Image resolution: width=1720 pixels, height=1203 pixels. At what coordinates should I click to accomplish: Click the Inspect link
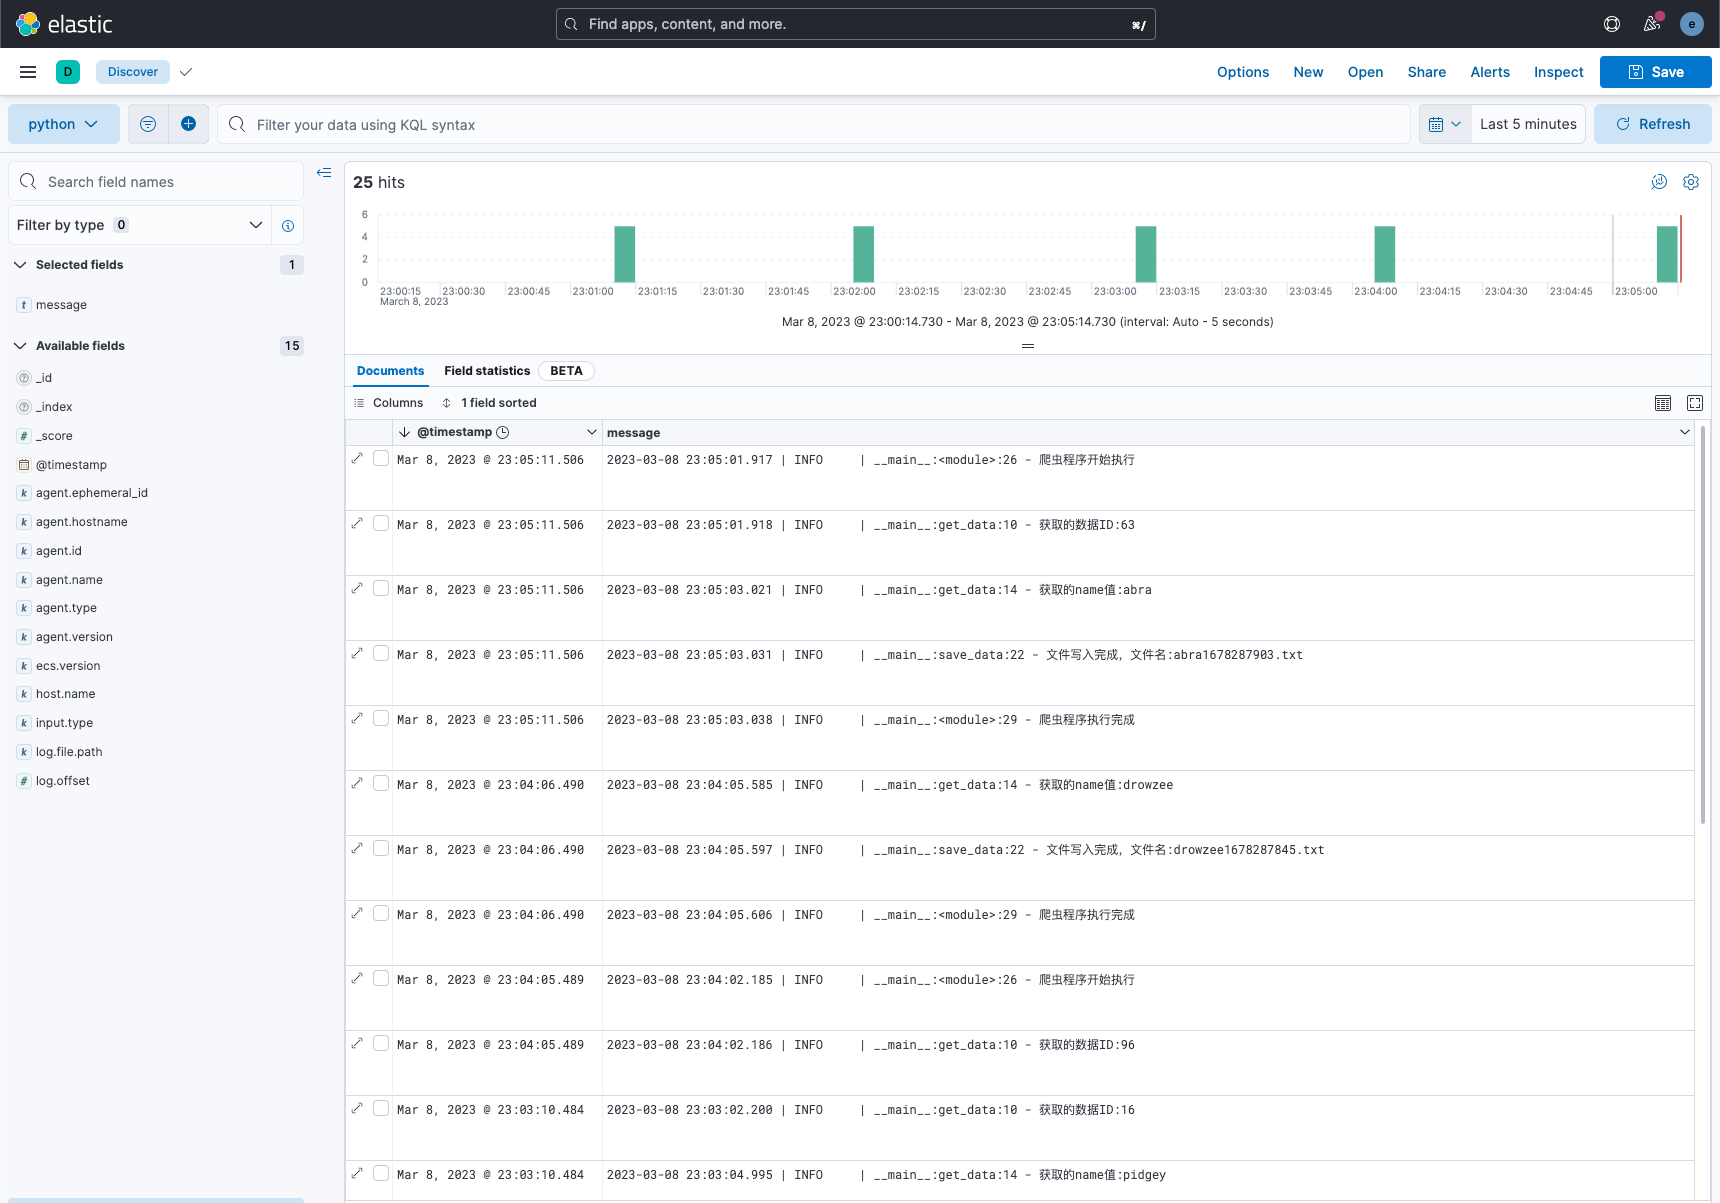(1559, 72)
